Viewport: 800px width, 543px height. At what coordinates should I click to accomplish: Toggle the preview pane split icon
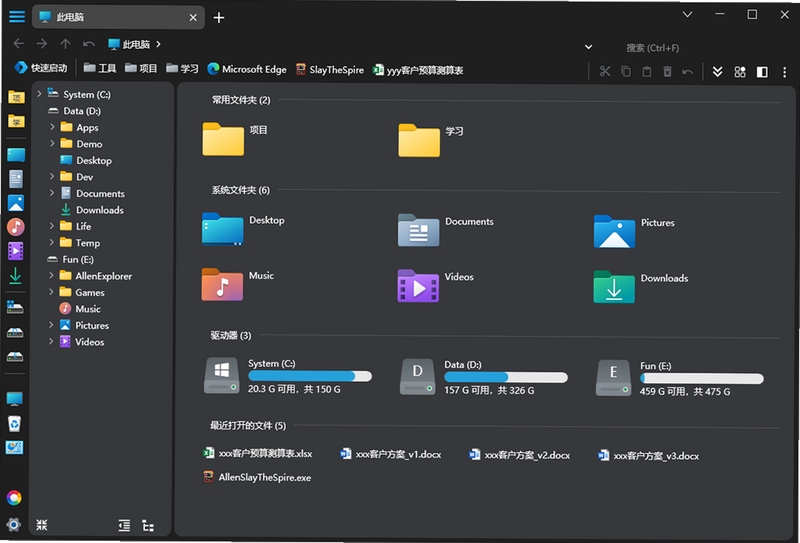[762, 72]
